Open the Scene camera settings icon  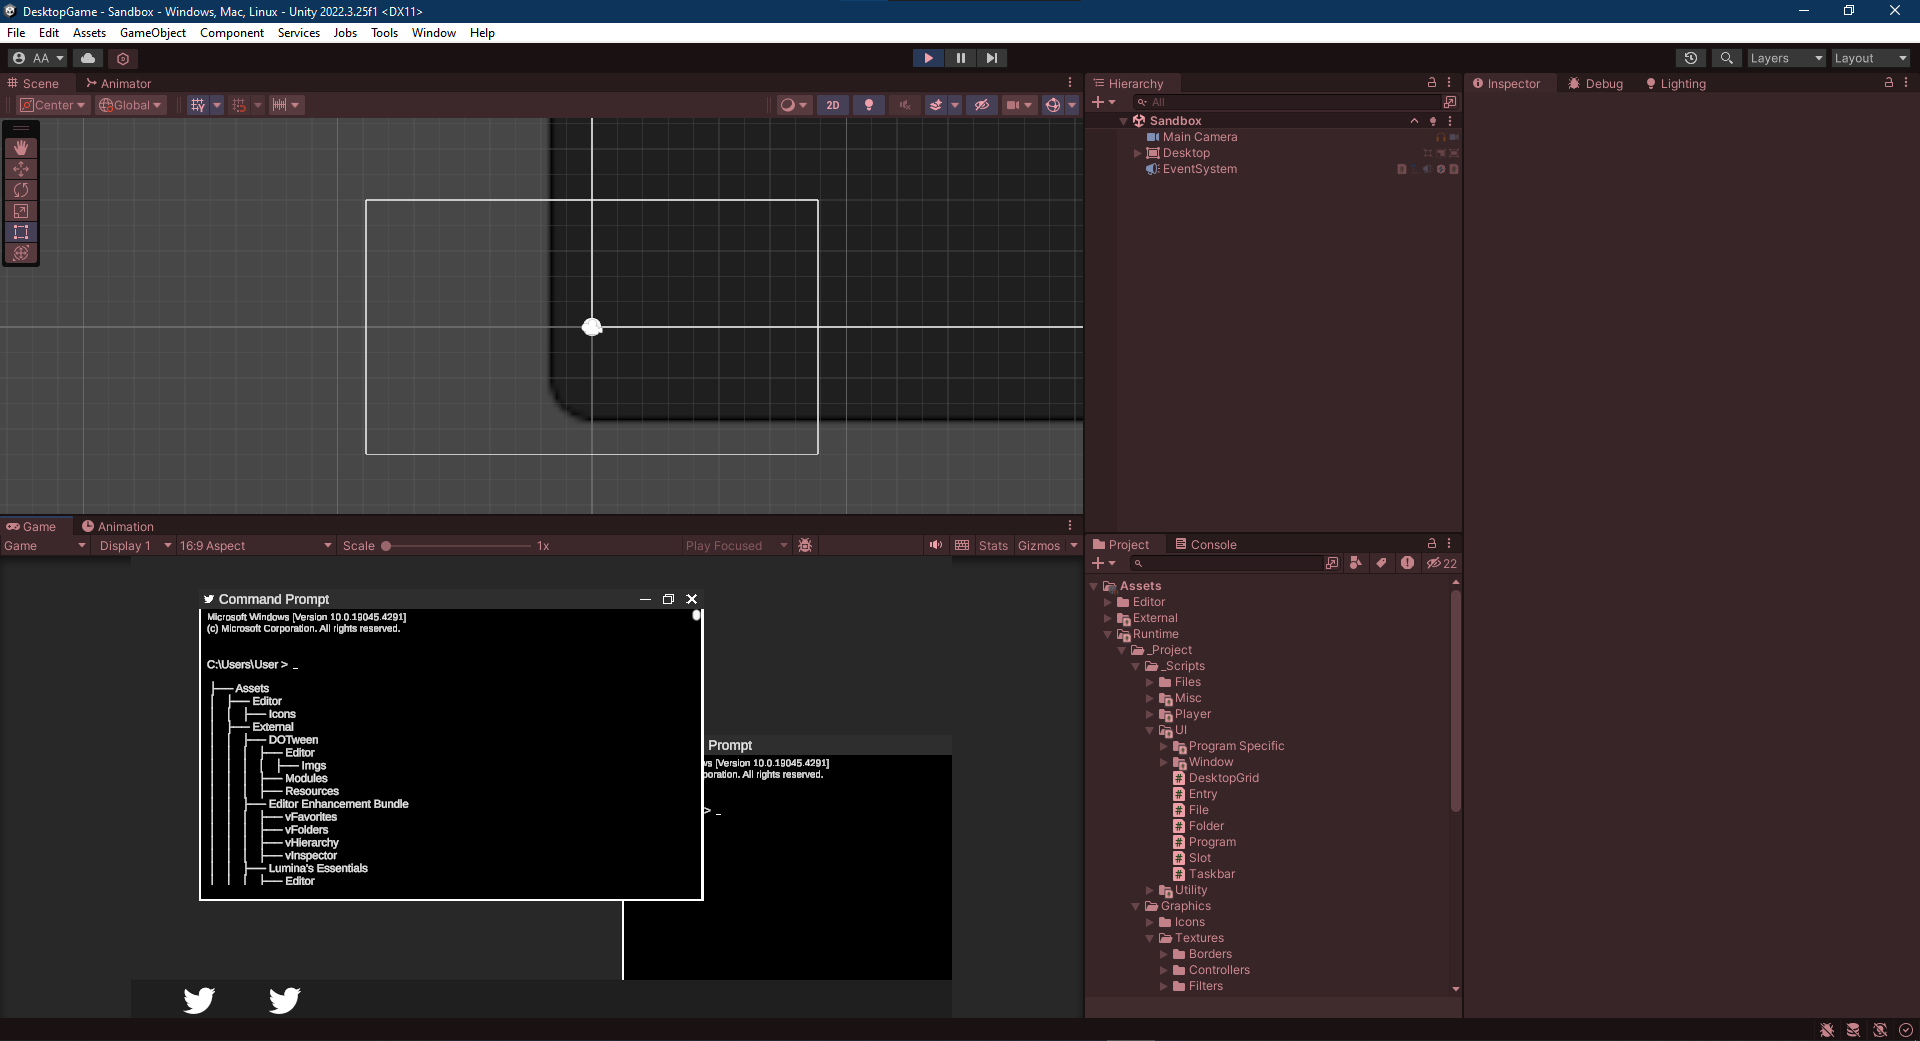tap(1019, 105)
